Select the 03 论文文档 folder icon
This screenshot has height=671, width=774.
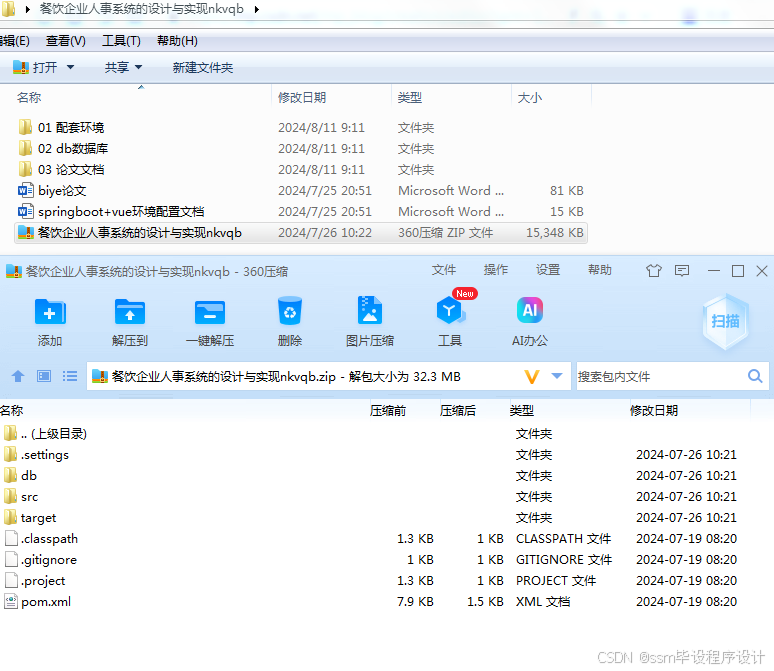tap(25, 169)
